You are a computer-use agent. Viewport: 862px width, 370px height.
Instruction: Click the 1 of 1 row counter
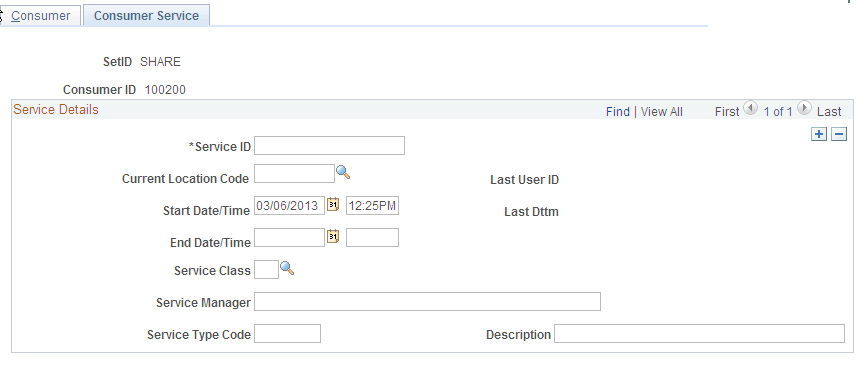(x=778, y=112)
